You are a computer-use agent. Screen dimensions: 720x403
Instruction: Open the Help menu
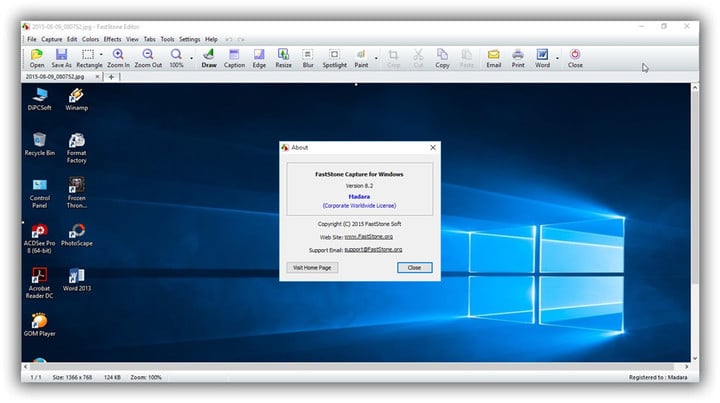(211, 39)
